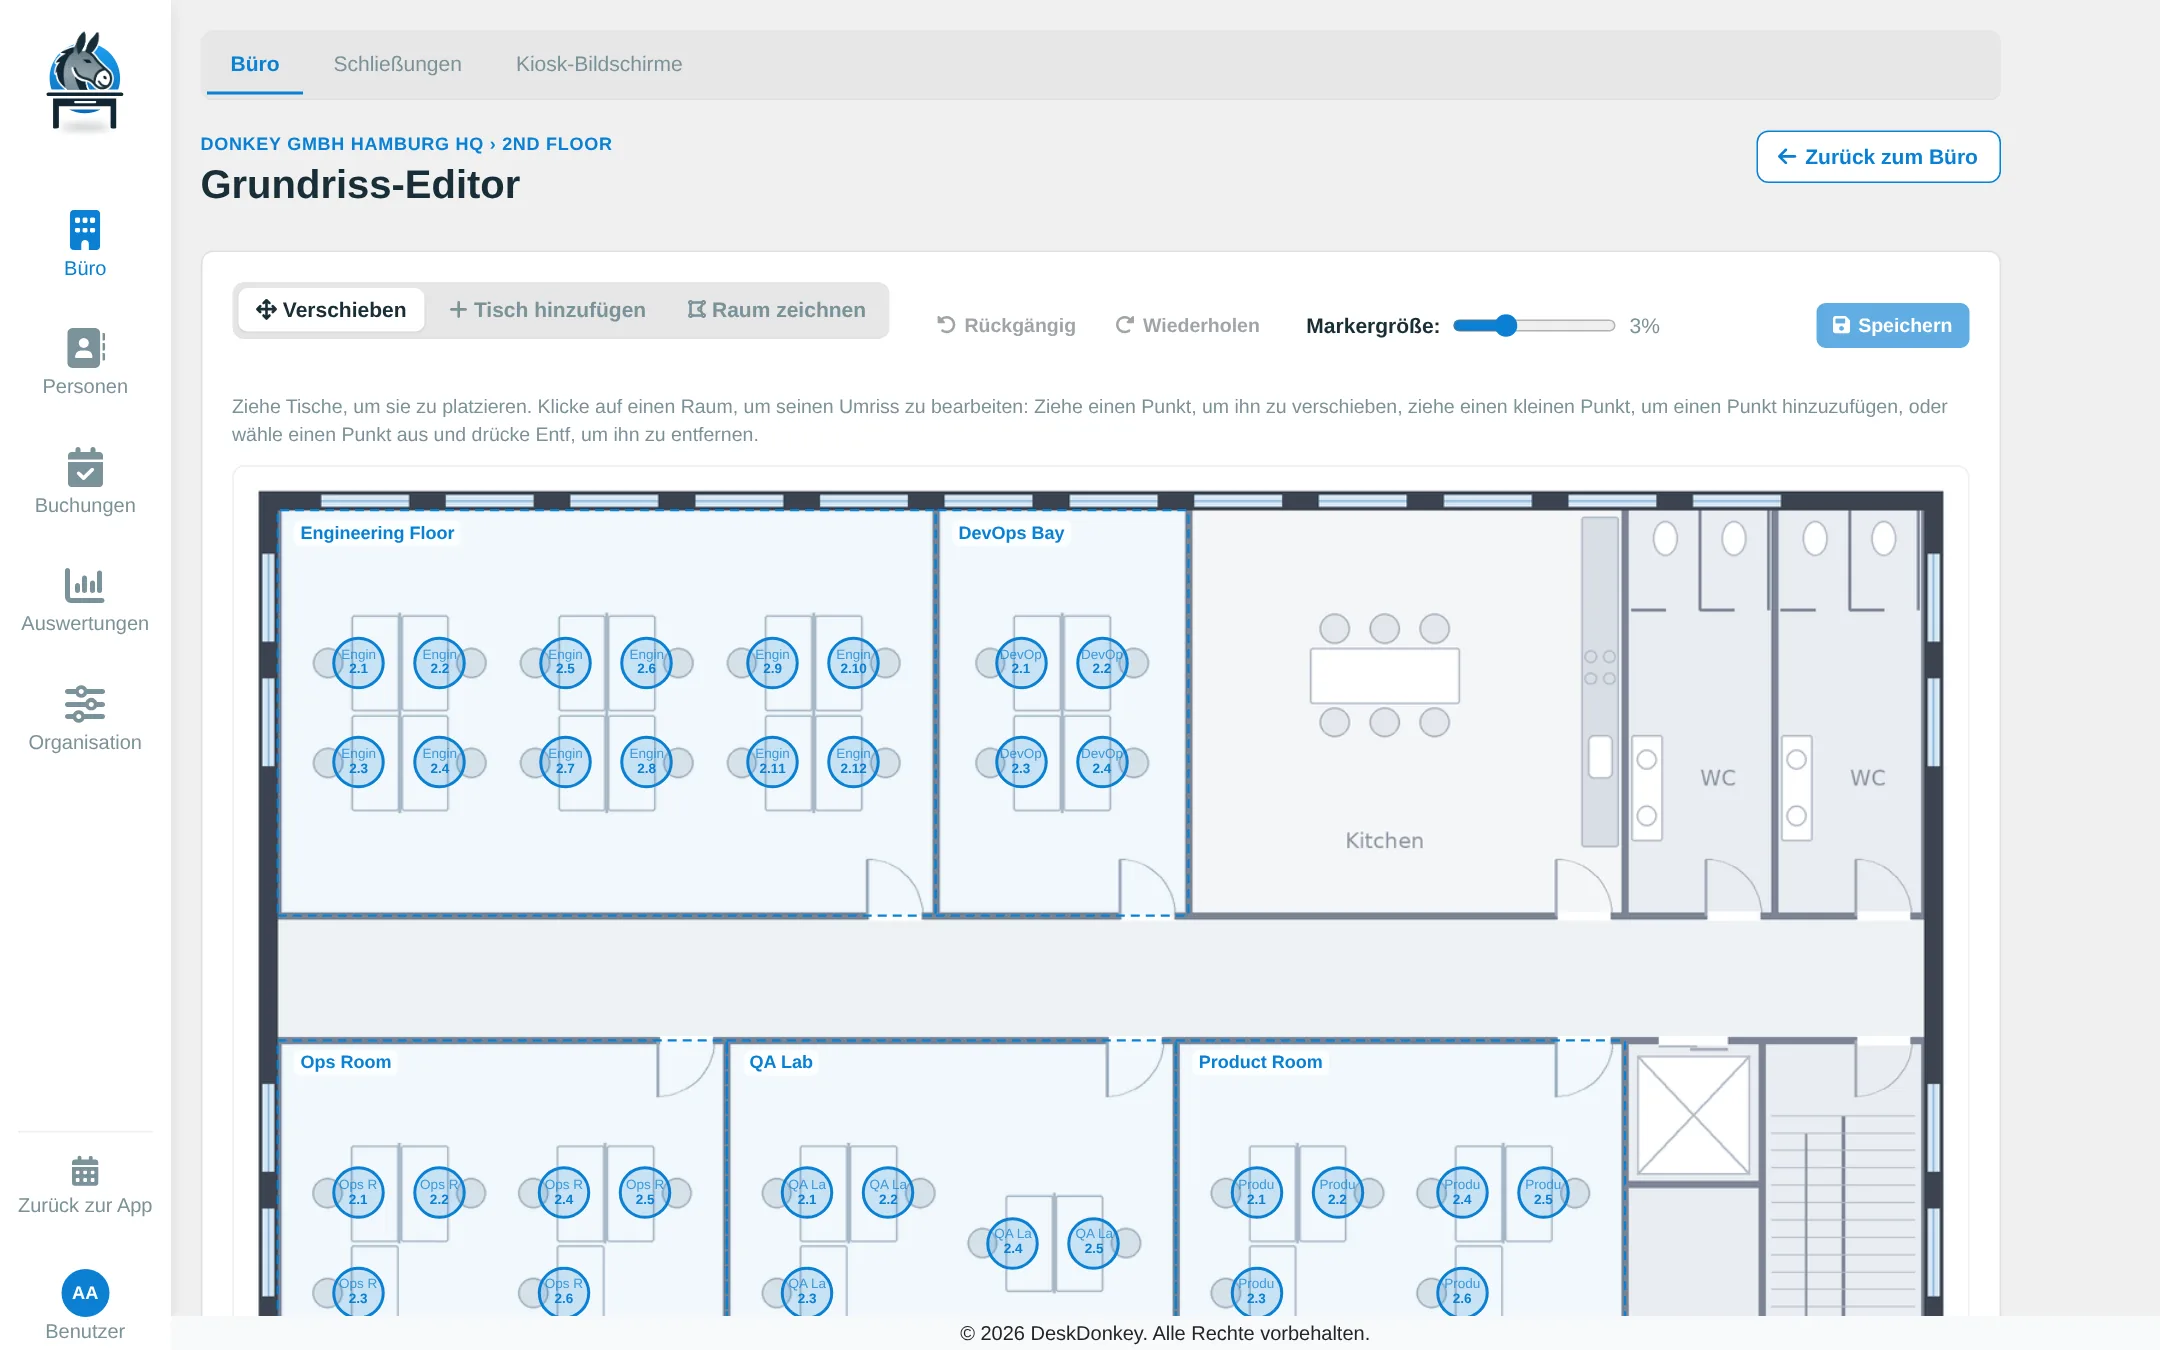Go back via Zurück zum Büro
Image resolution: width=2160 pixels, height=1350 pixels.
1878,157
